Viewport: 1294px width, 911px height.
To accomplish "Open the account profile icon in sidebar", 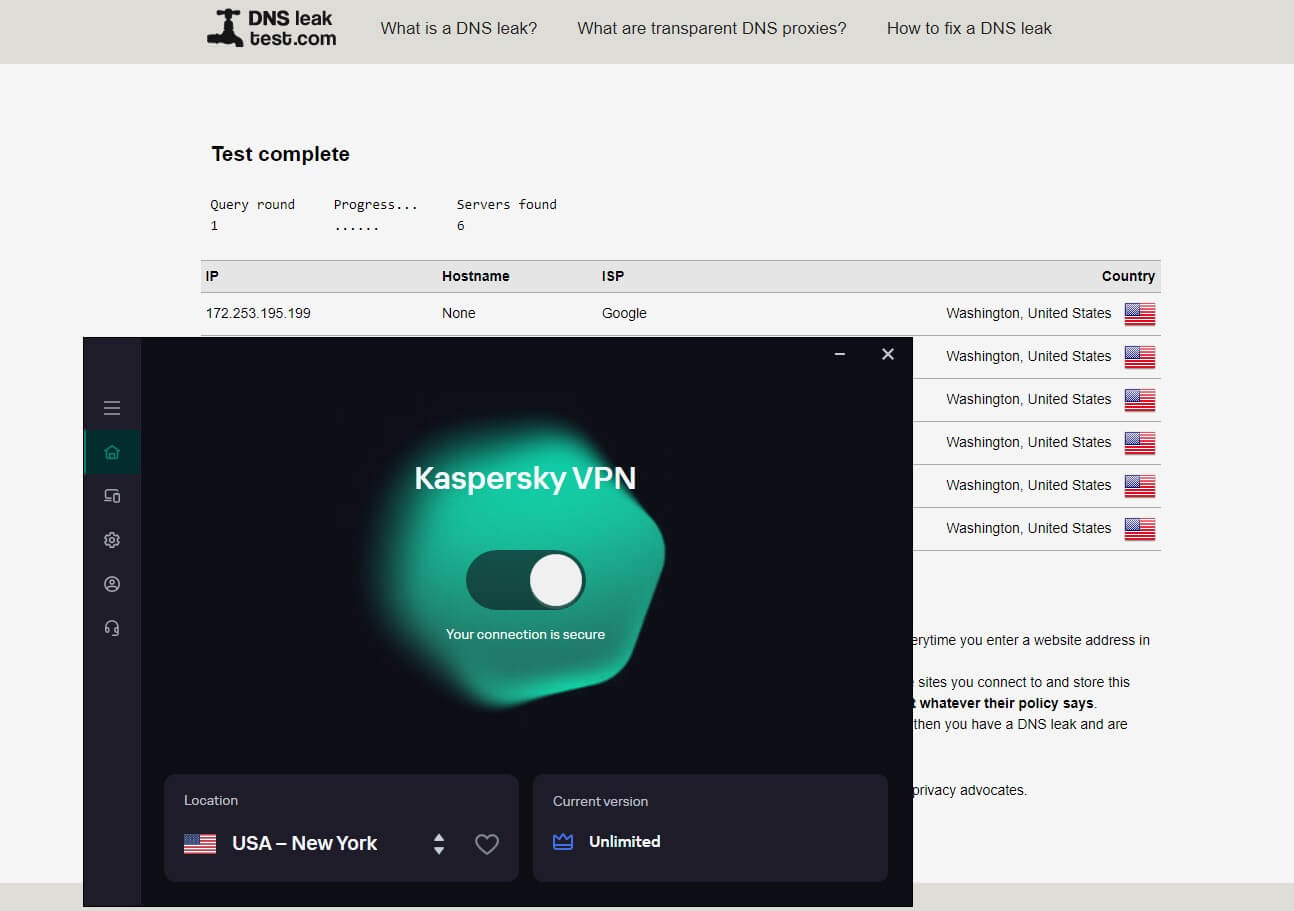I will tap(112, 584).
